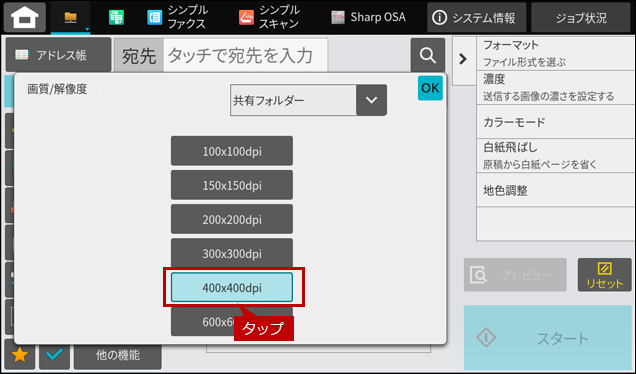Confirm resolution with OK button
Image resolution: width=636 pixels, height=374 pixels.
coord(430,88)
